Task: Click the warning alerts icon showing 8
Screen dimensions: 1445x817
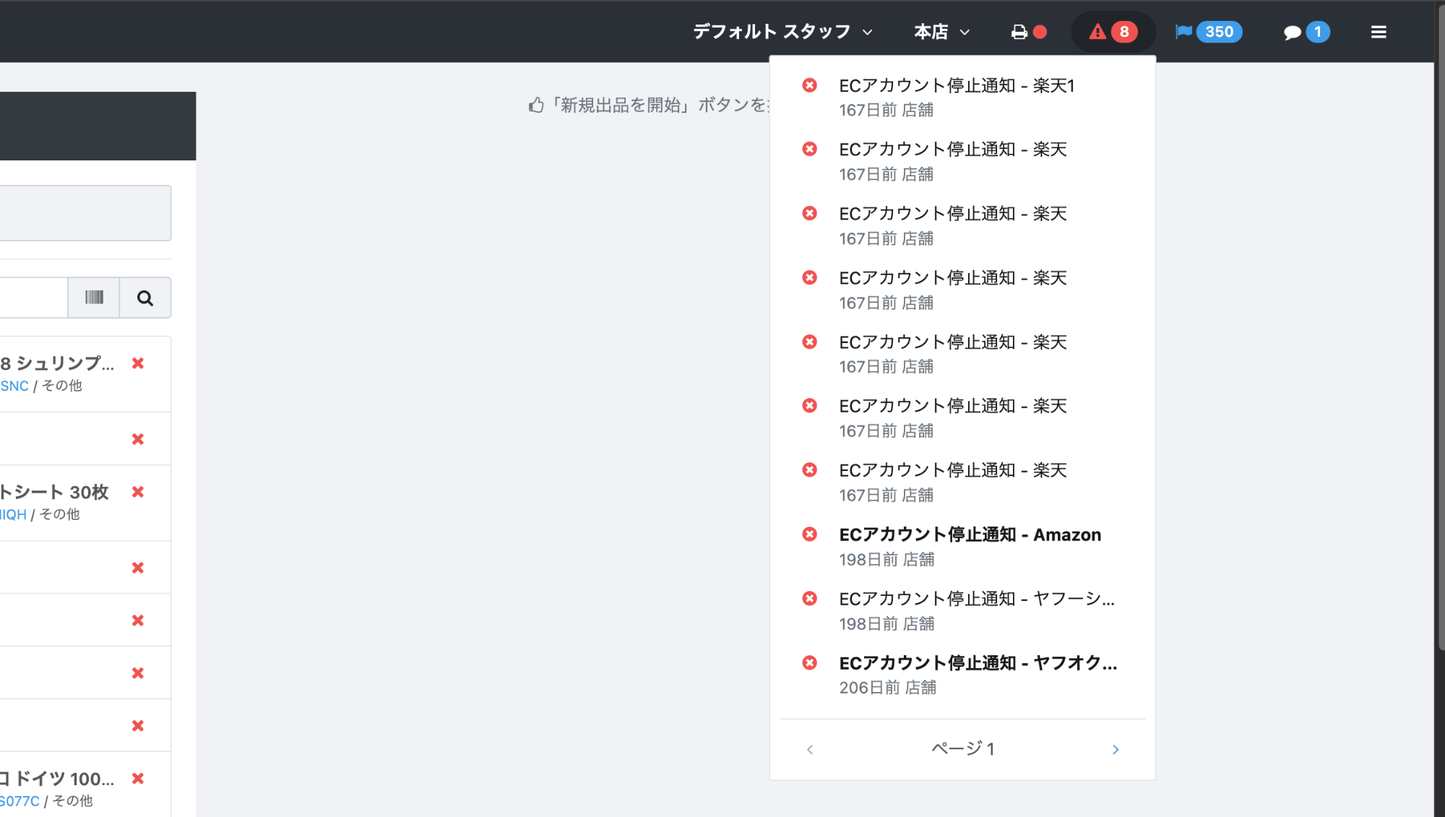Action: [1112, 31]
